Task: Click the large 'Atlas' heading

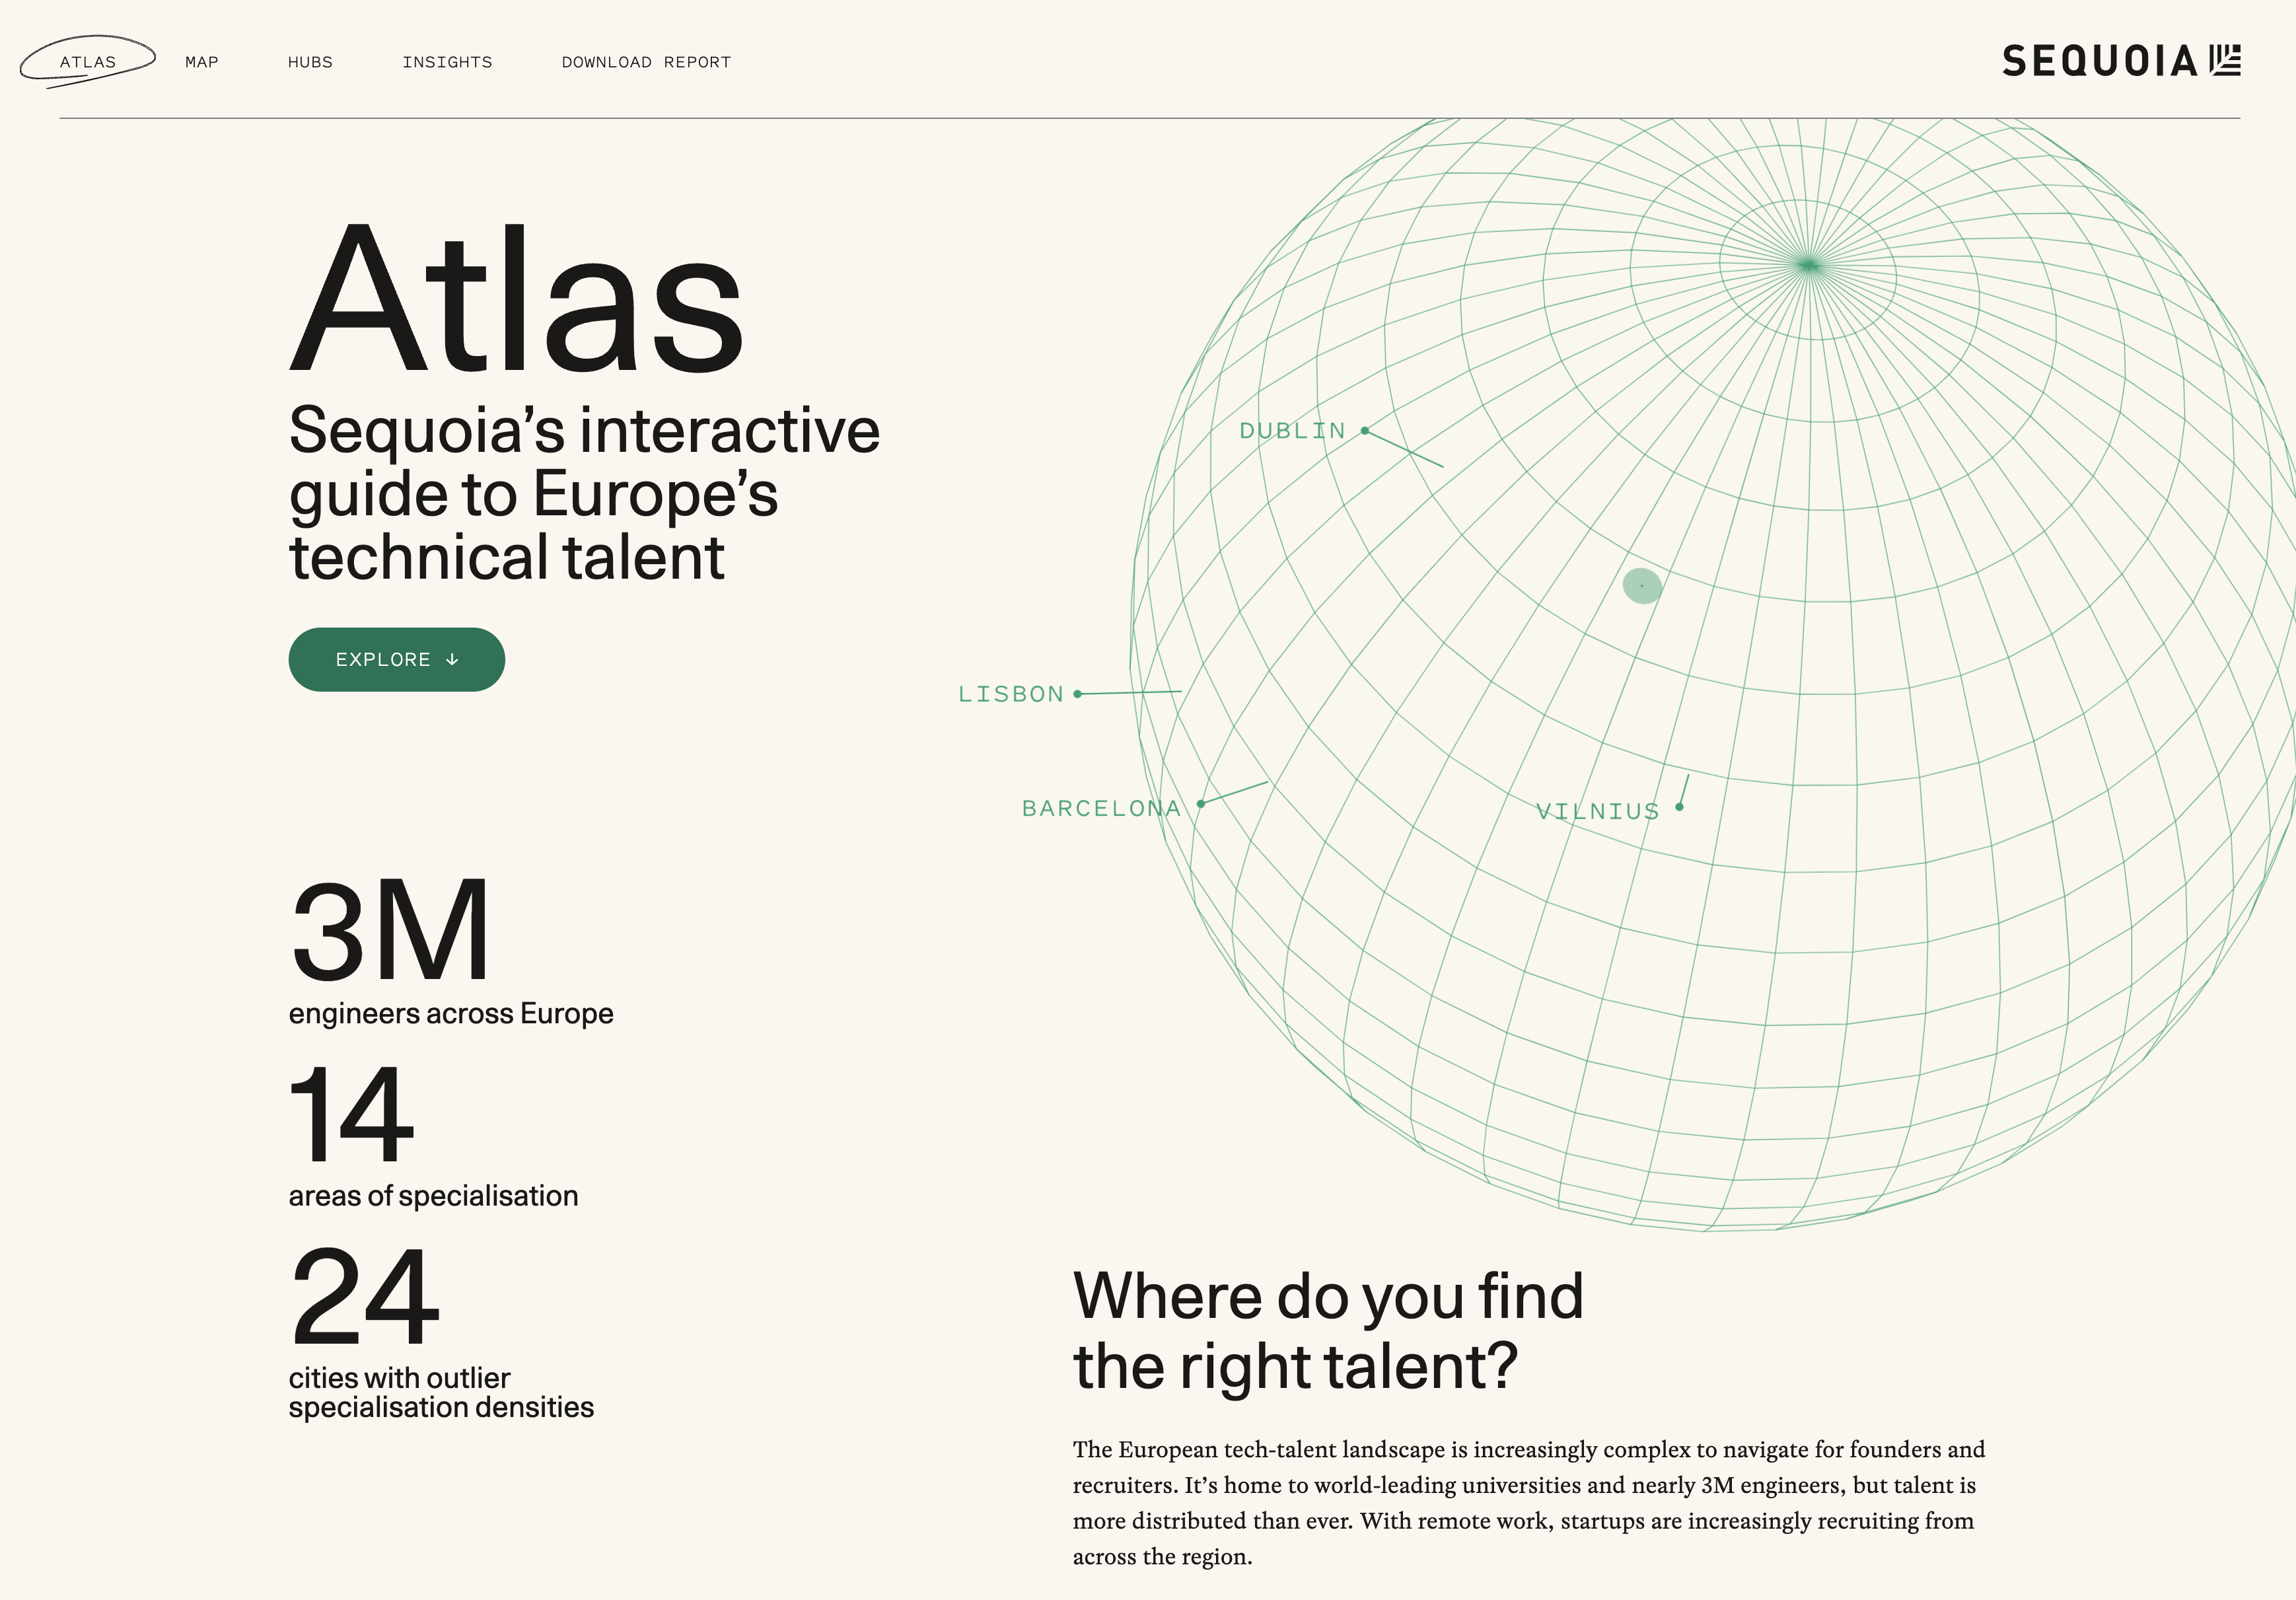Action: (x=517, y=298)
